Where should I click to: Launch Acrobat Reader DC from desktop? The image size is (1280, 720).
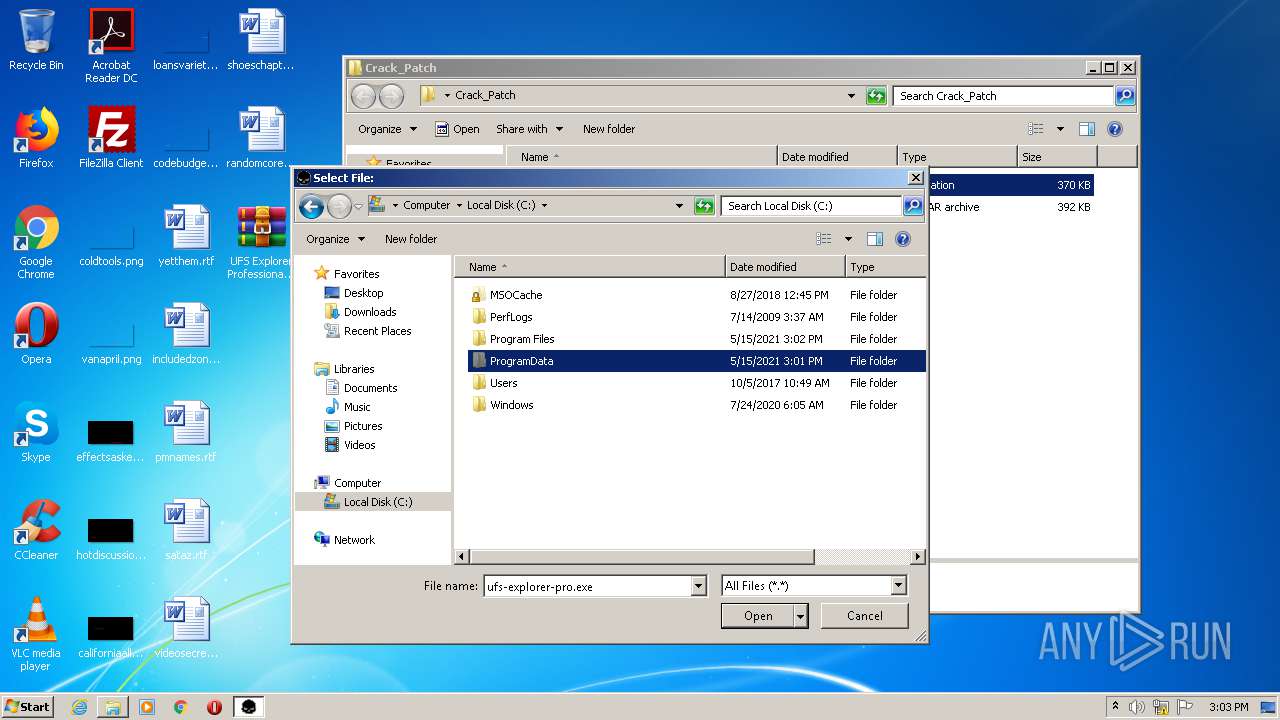point(111,45)
